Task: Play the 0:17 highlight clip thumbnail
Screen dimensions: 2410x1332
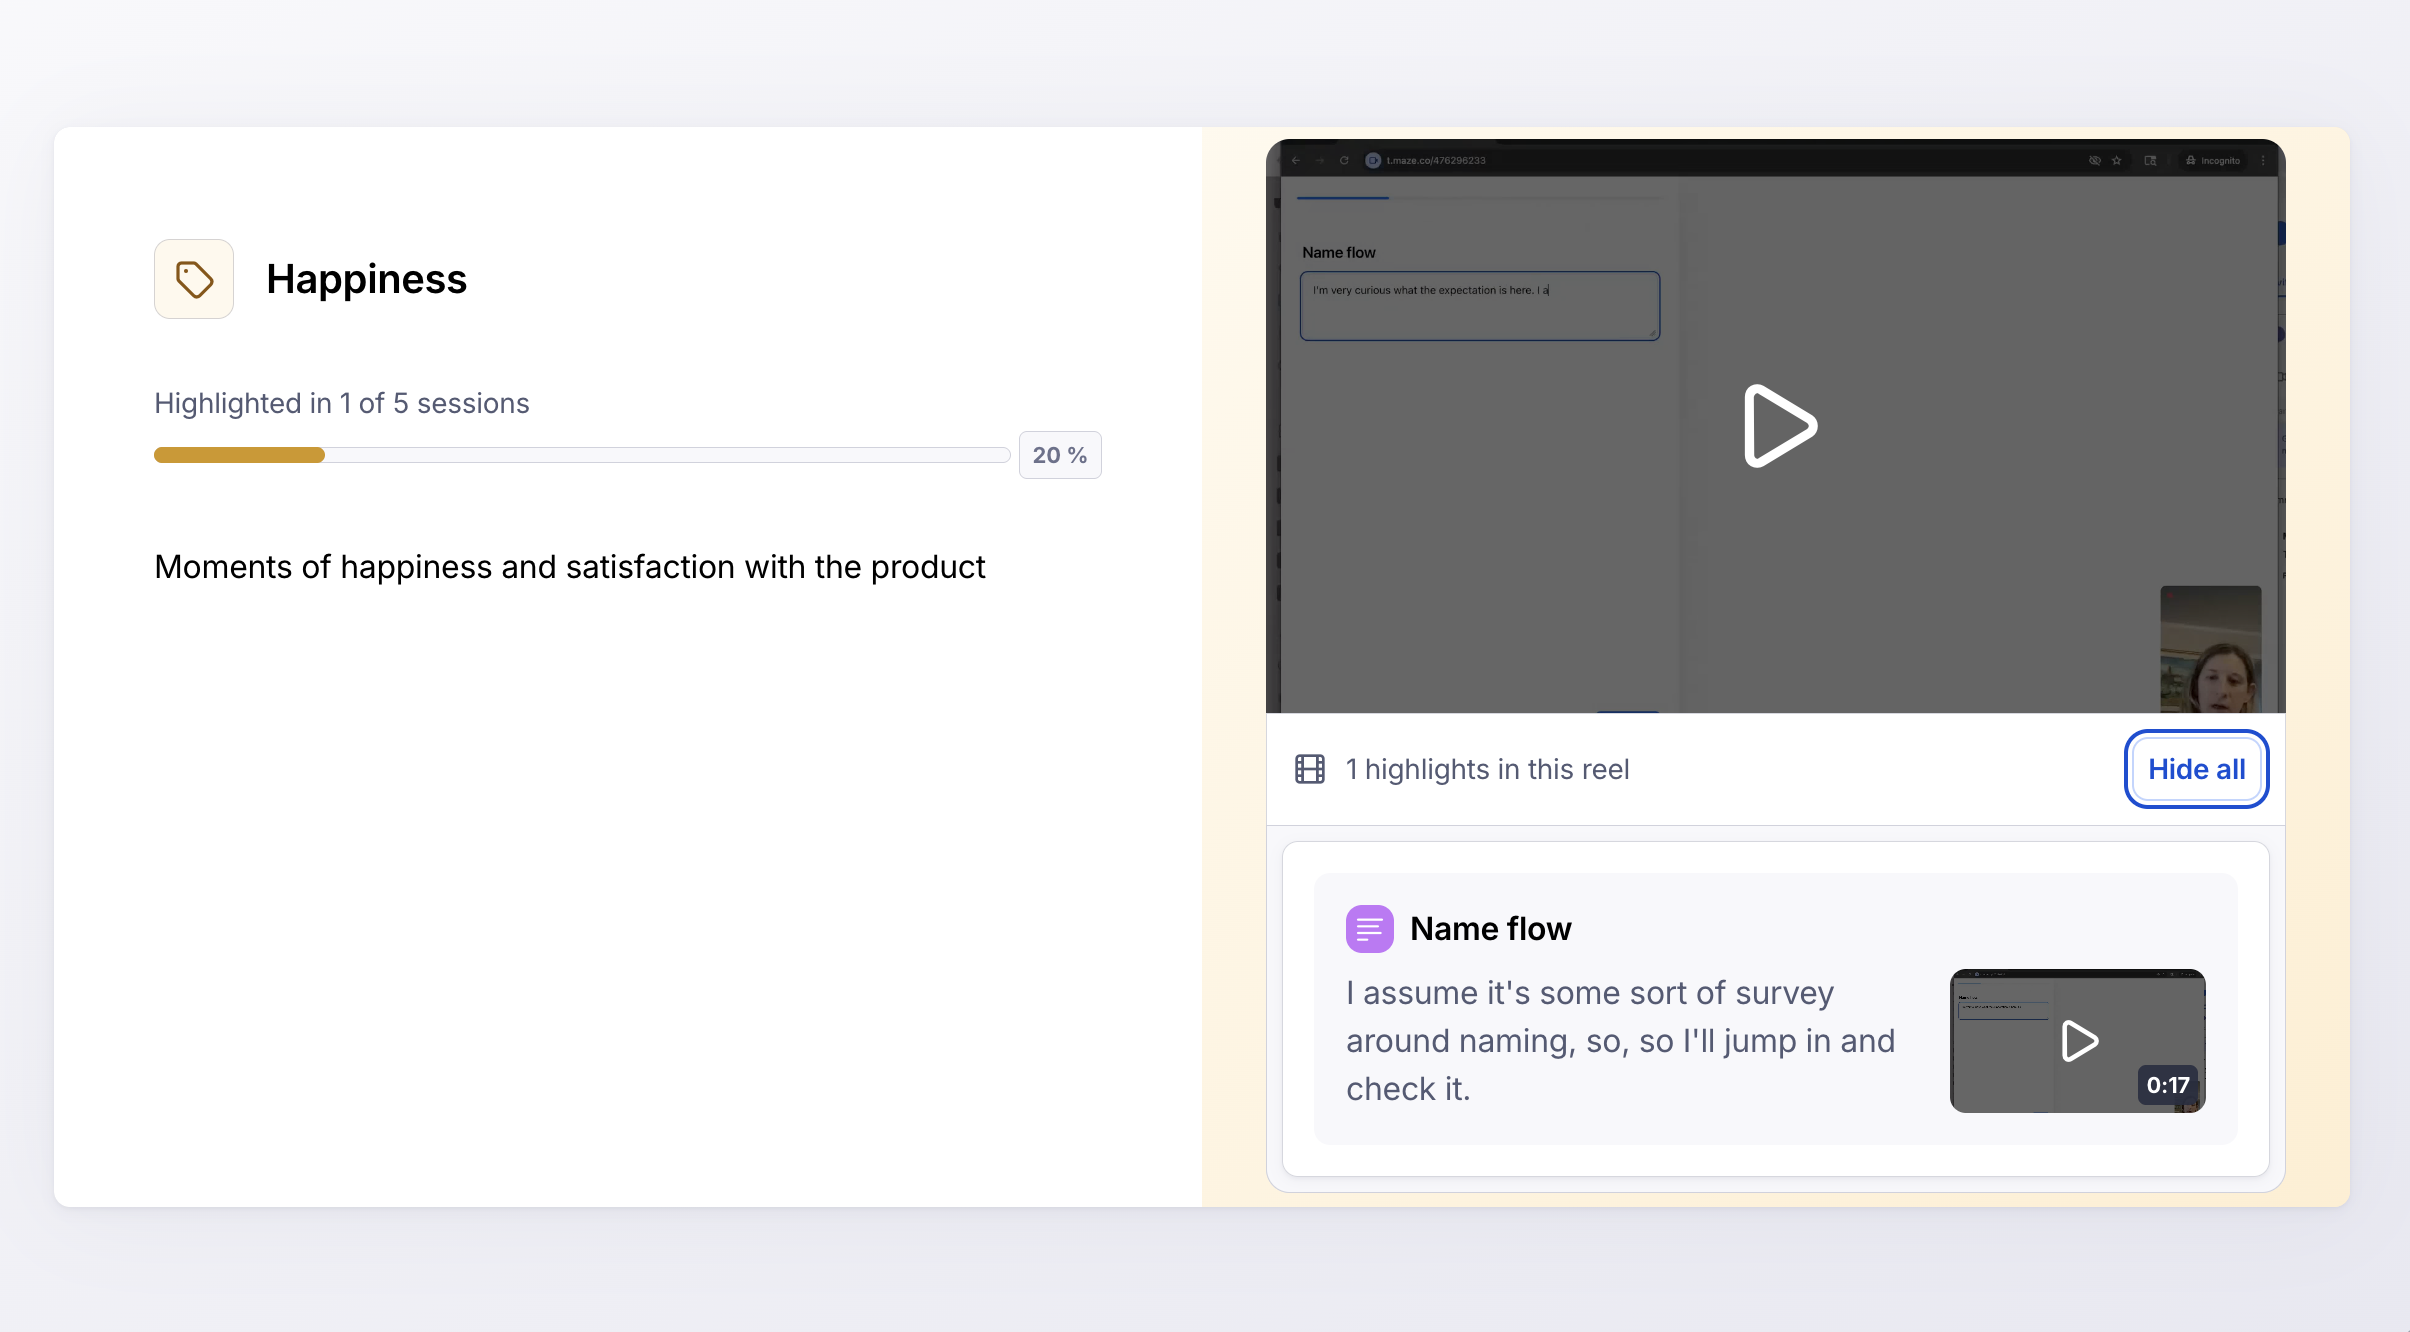Action: [2078, 1040]
